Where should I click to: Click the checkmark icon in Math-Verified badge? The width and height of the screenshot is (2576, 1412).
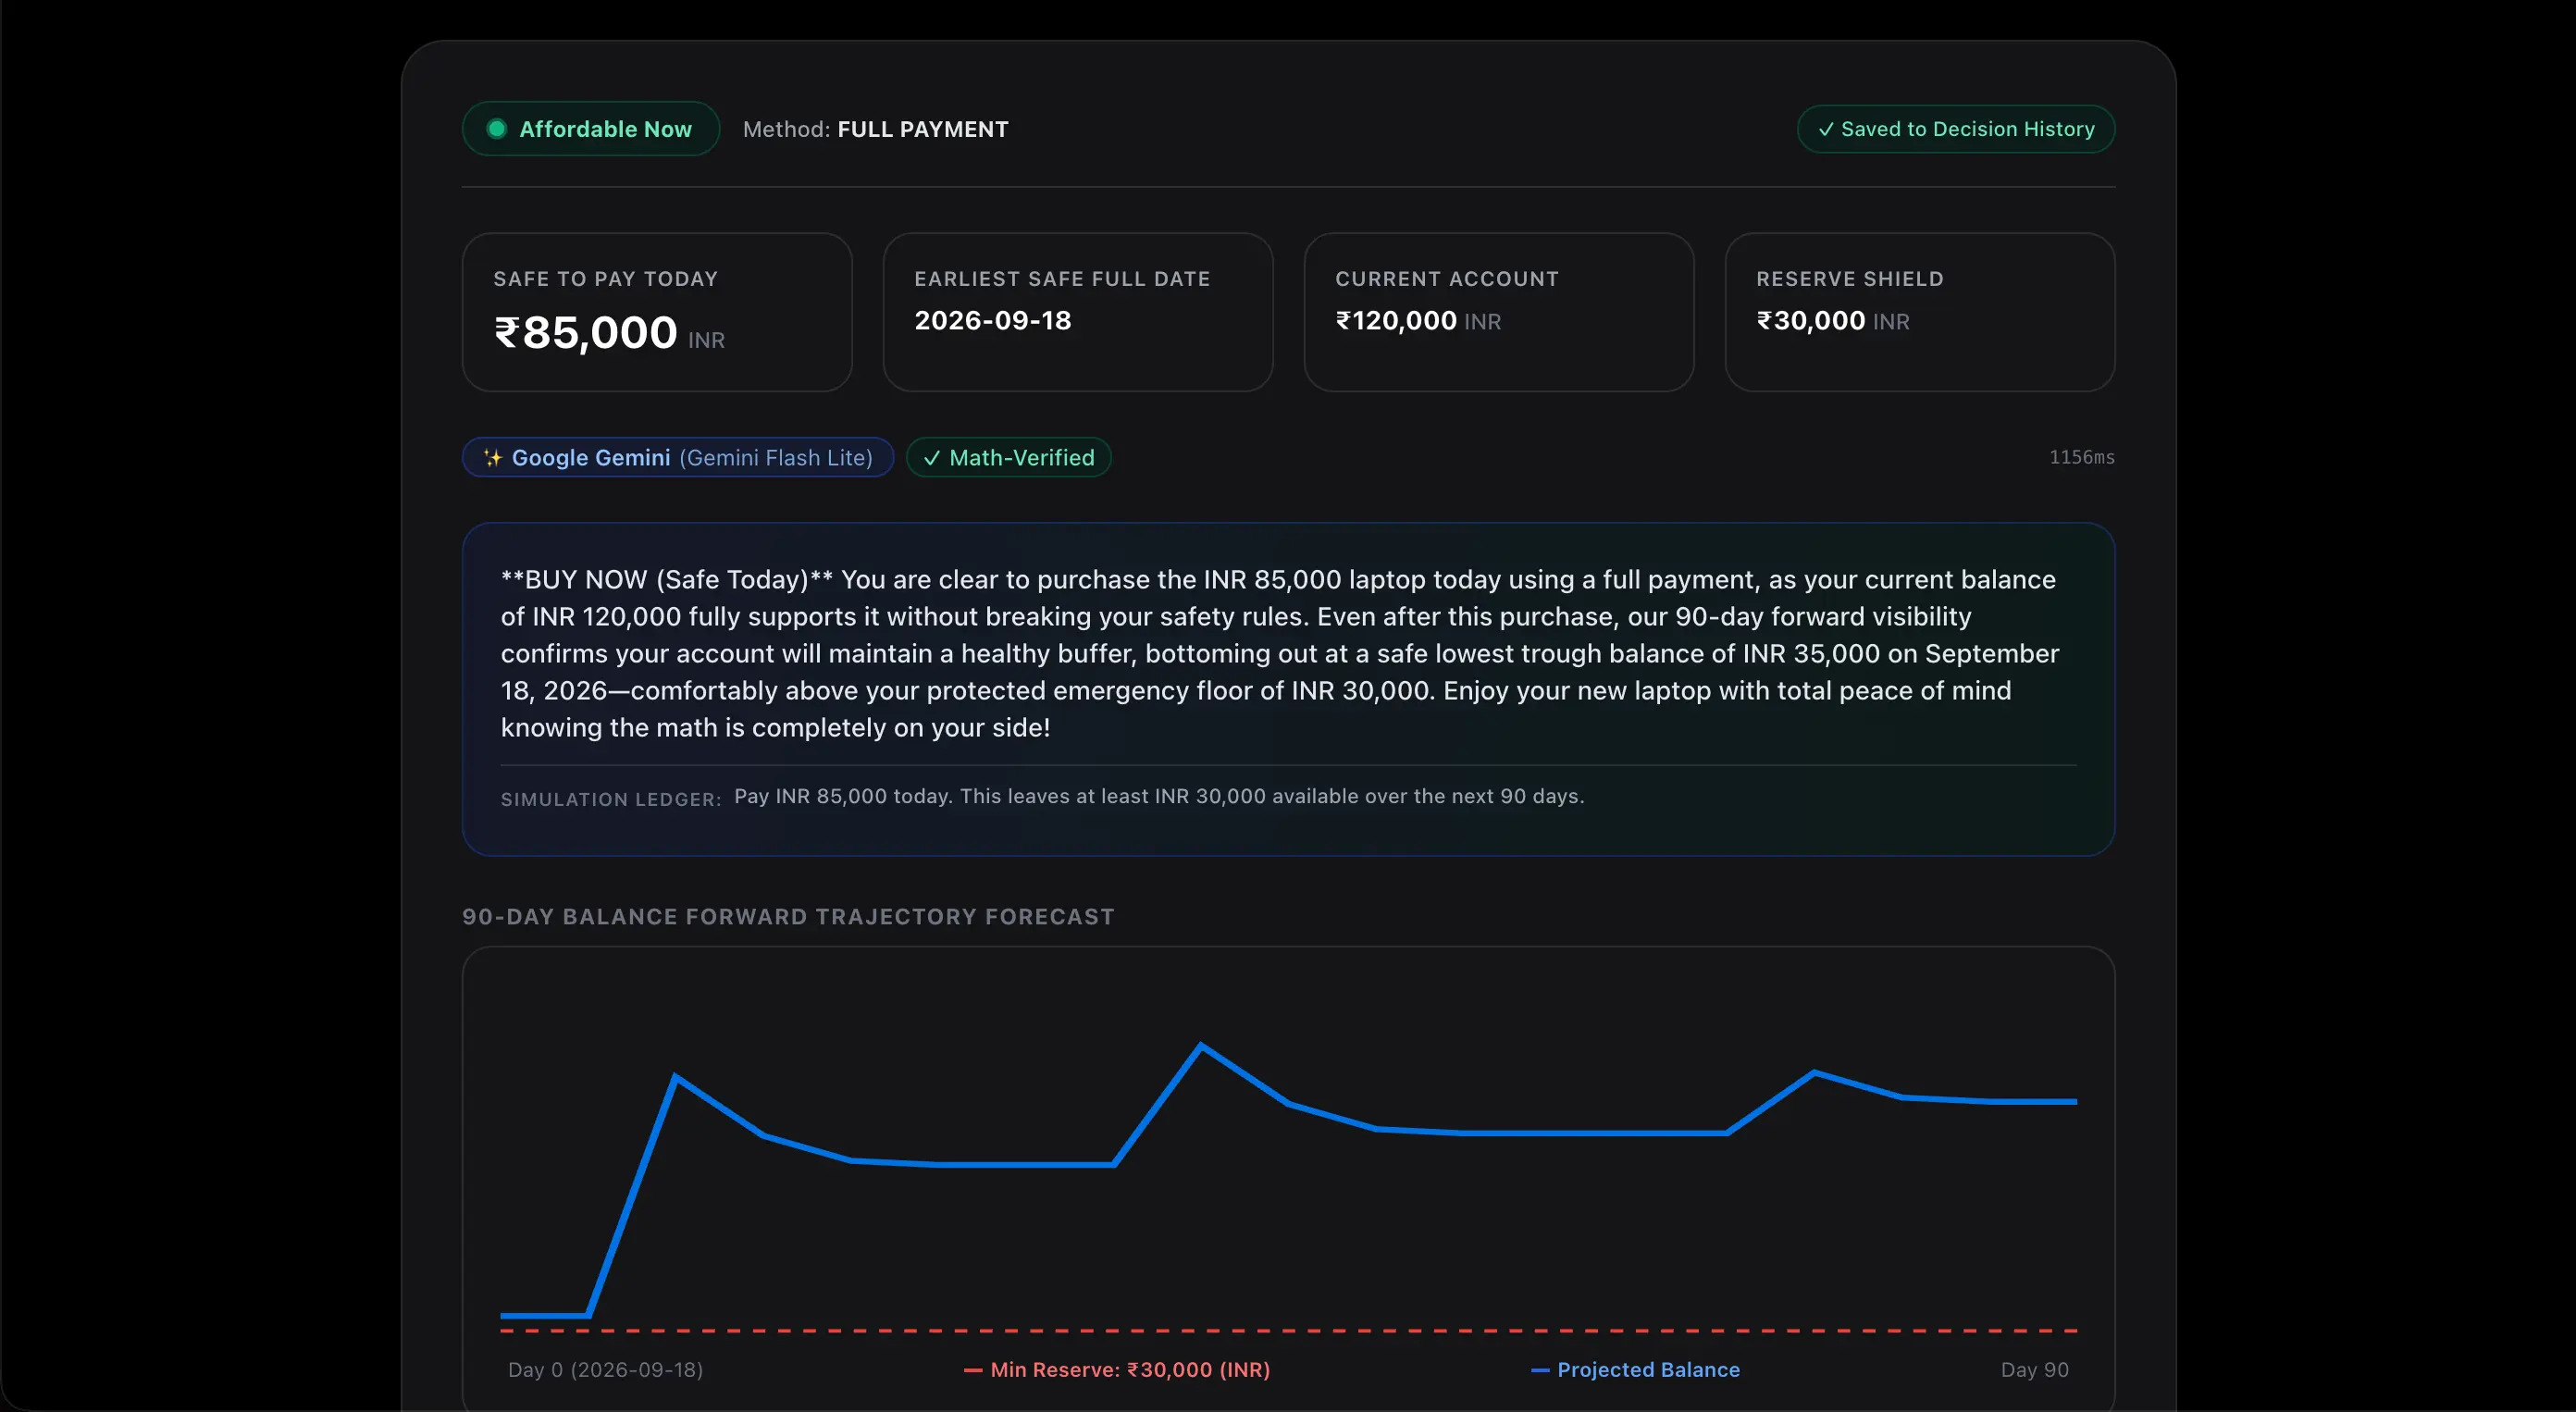point(931,459)
